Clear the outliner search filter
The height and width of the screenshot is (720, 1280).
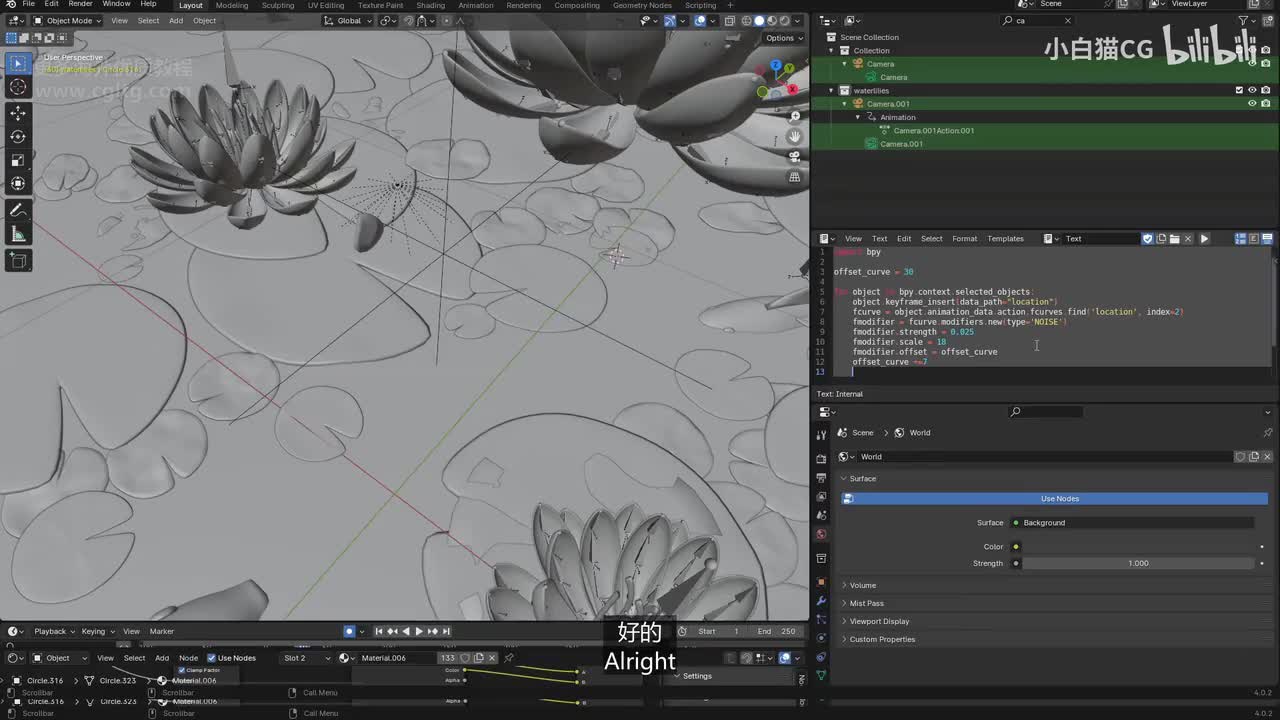1067,20
